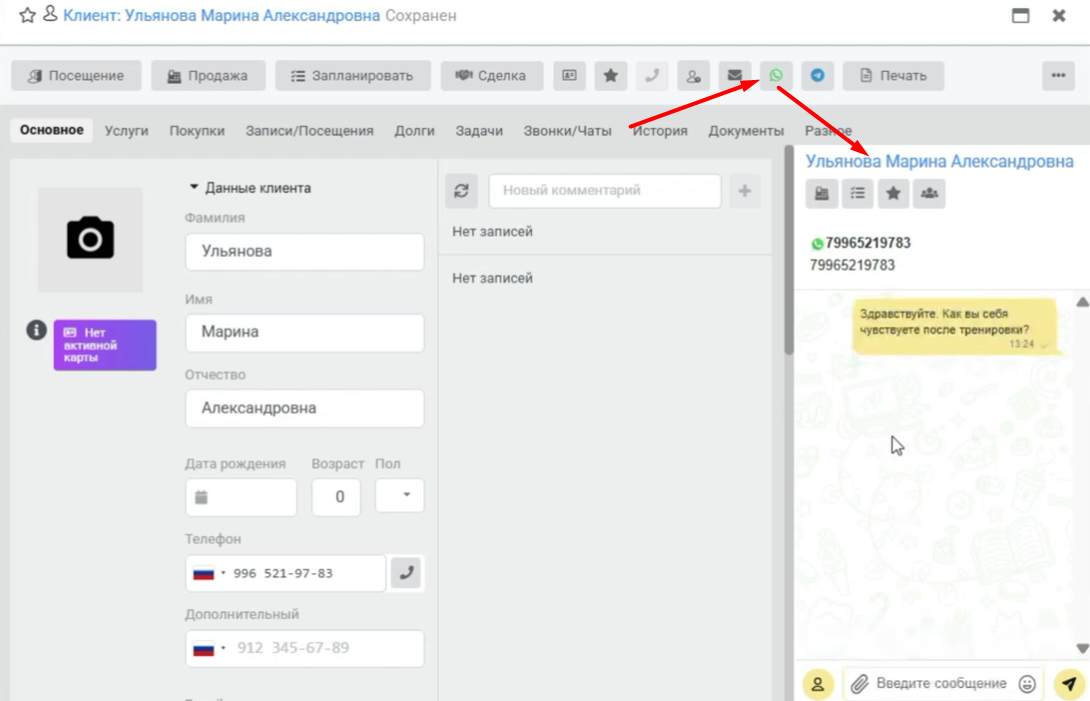Click the Нет активной карты badge
The height and width of the screenshot is (701, 1090).
[105, 345]
